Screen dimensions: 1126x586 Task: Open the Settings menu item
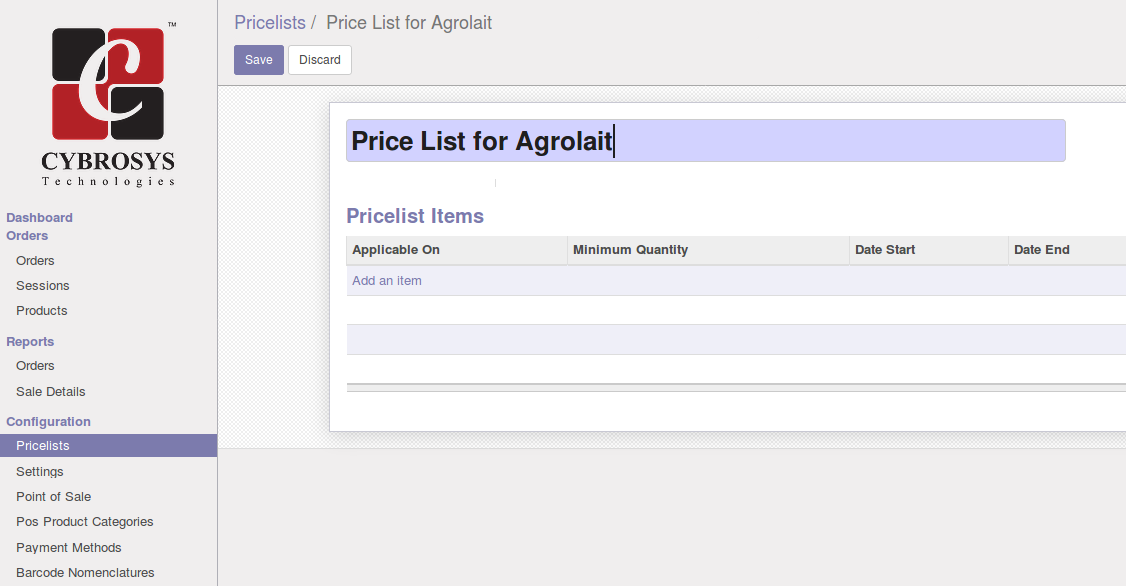coord(40,471)
